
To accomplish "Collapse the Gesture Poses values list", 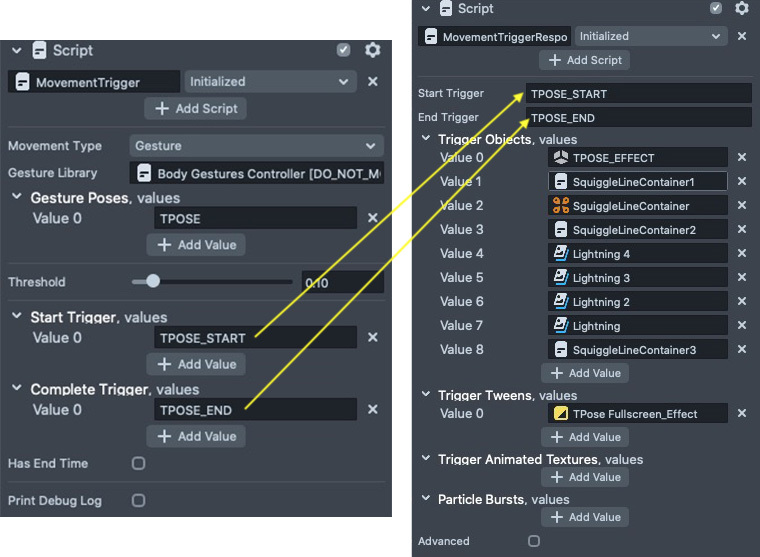I will click(16, 196).
